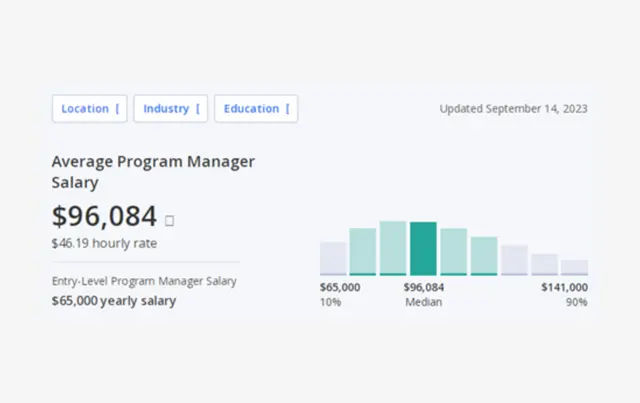Image resolution: width=640 pixels, height=403 pixels.
Task: Click the third histogram bar from left
Action: tap(393, 248)
